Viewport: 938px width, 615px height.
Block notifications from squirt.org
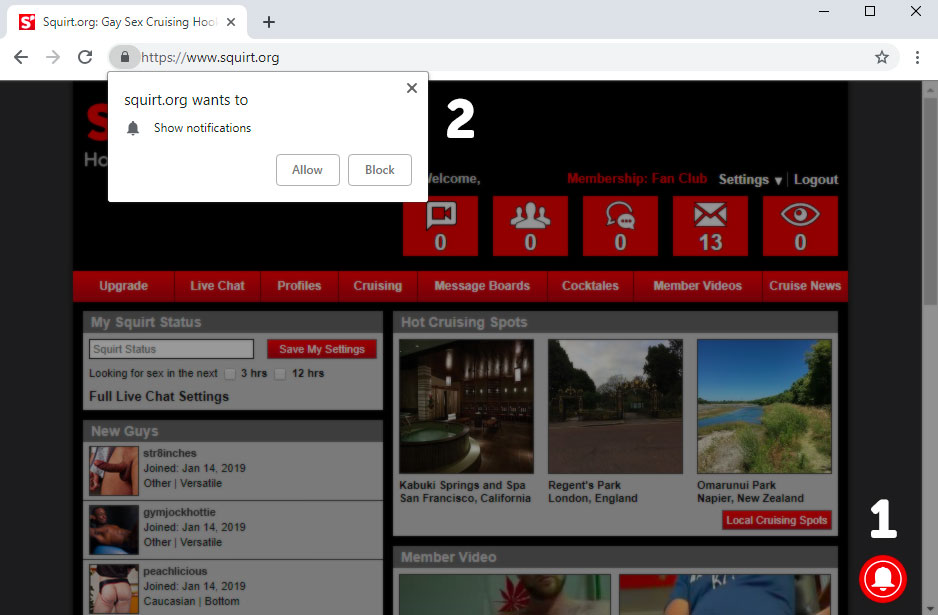click(380, 170)
